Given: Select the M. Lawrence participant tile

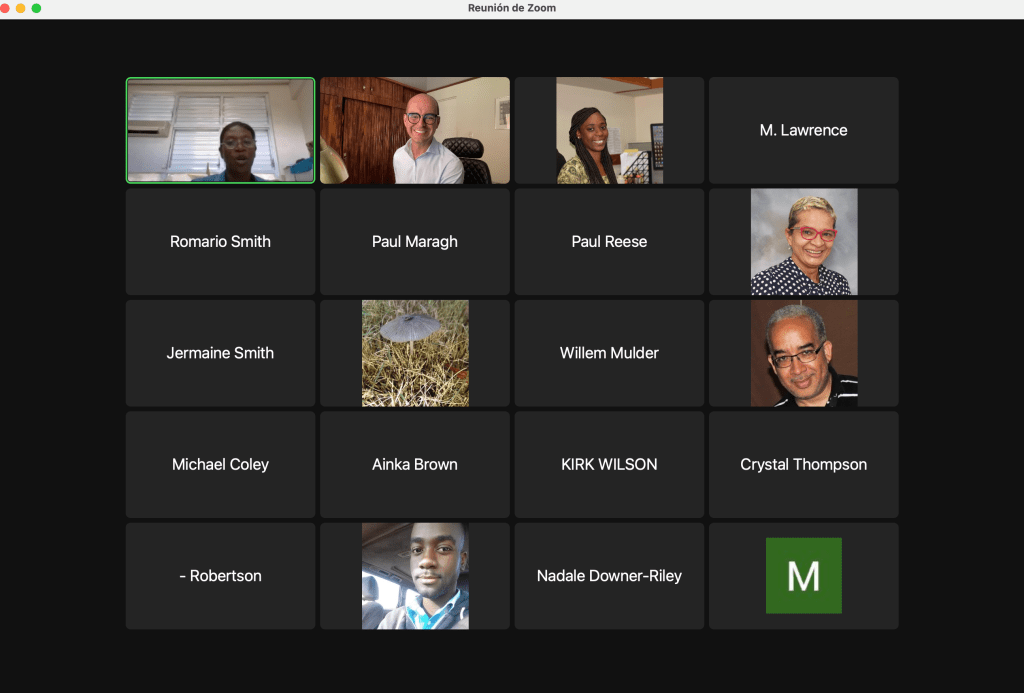Looking at the screenshot, I should pyautogui.click(x=803, y=131).
